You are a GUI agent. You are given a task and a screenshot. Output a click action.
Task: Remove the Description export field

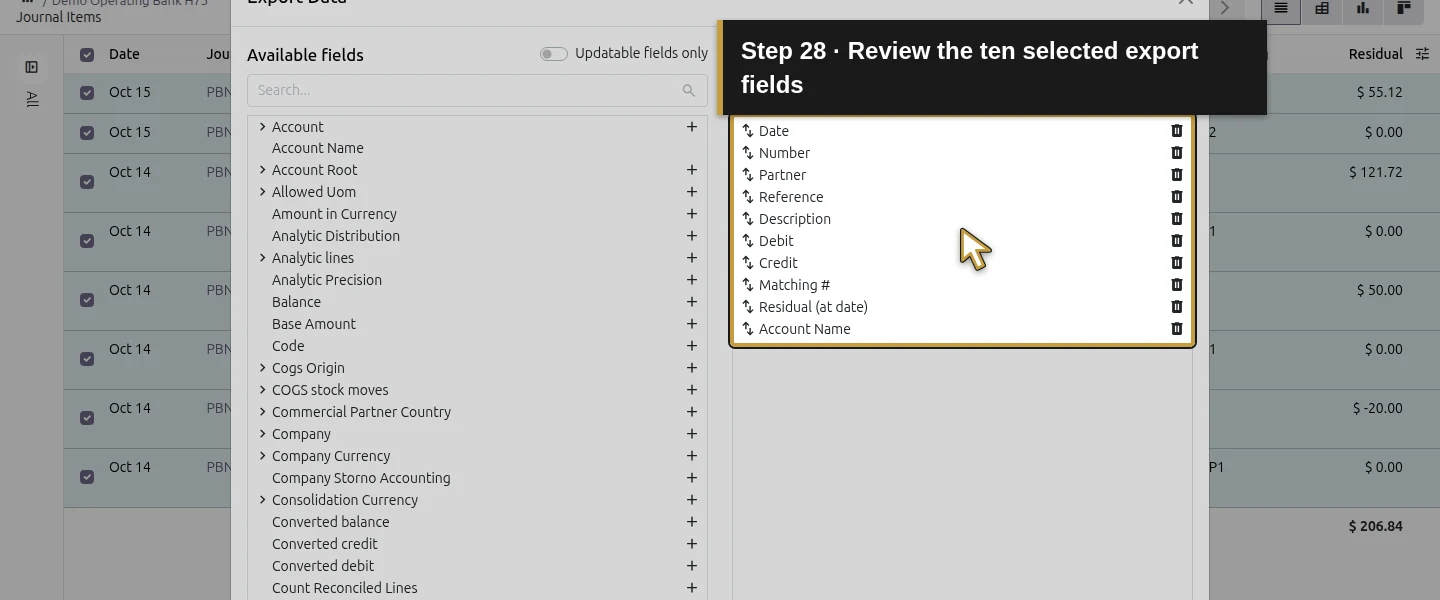[1177, 219]
